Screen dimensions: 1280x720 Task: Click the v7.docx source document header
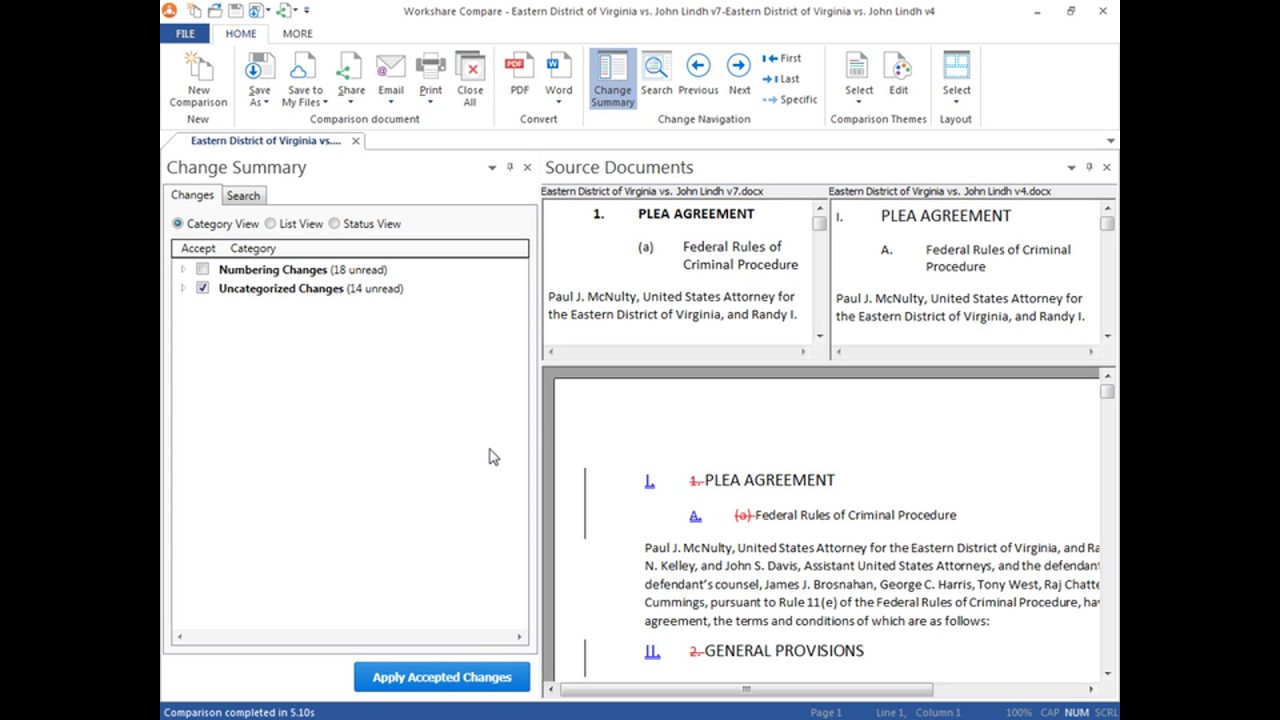(652, 191)
